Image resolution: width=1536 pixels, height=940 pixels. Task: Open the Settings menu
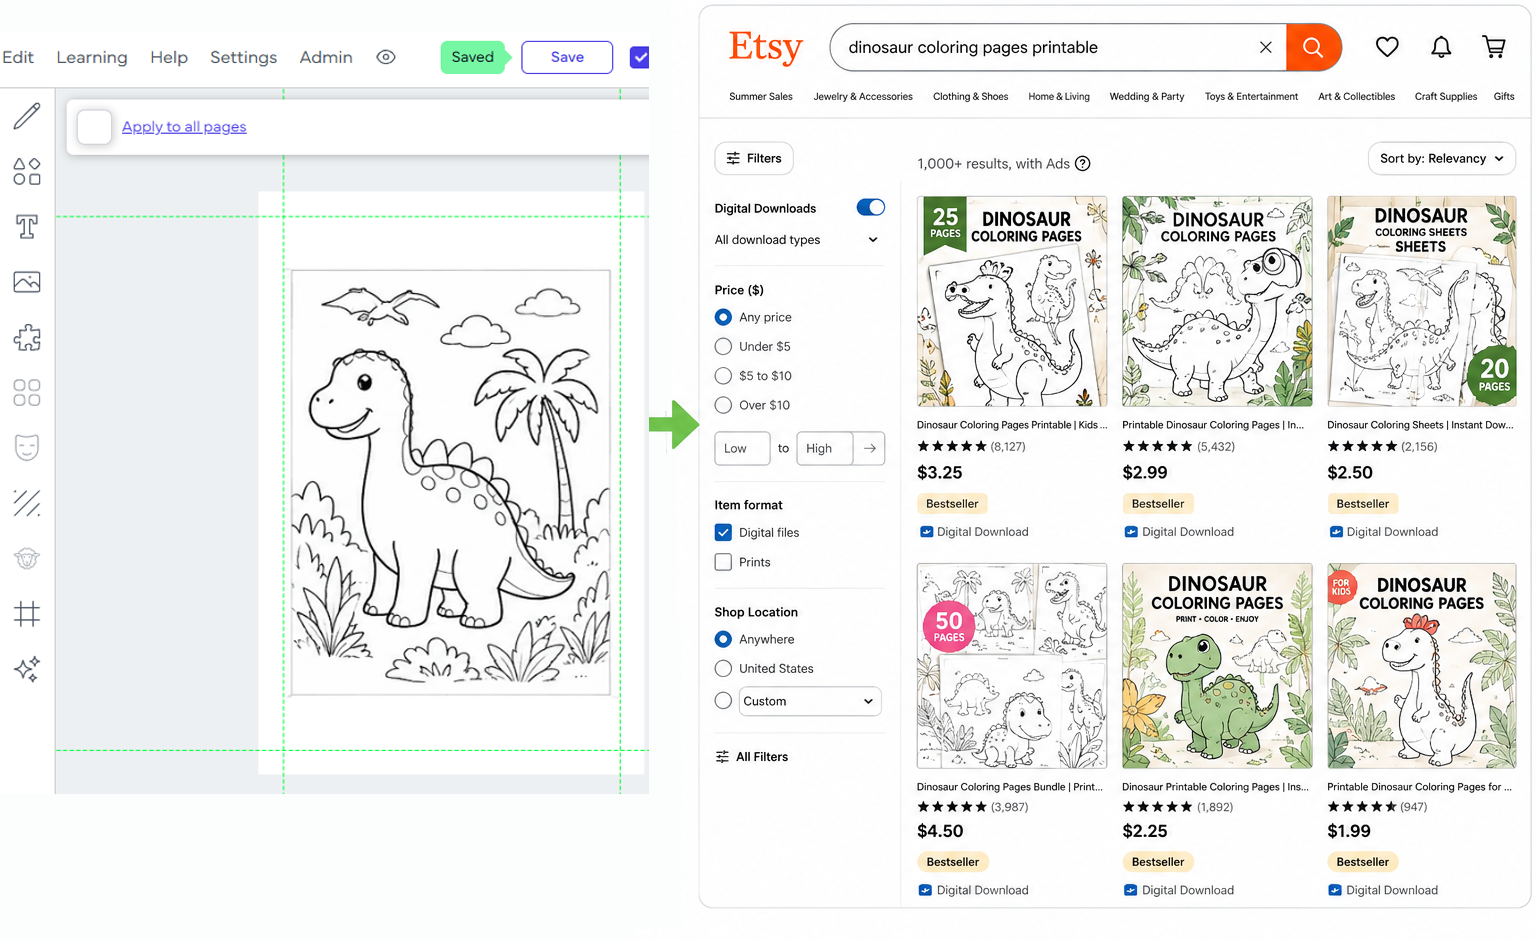click(243, 57)
